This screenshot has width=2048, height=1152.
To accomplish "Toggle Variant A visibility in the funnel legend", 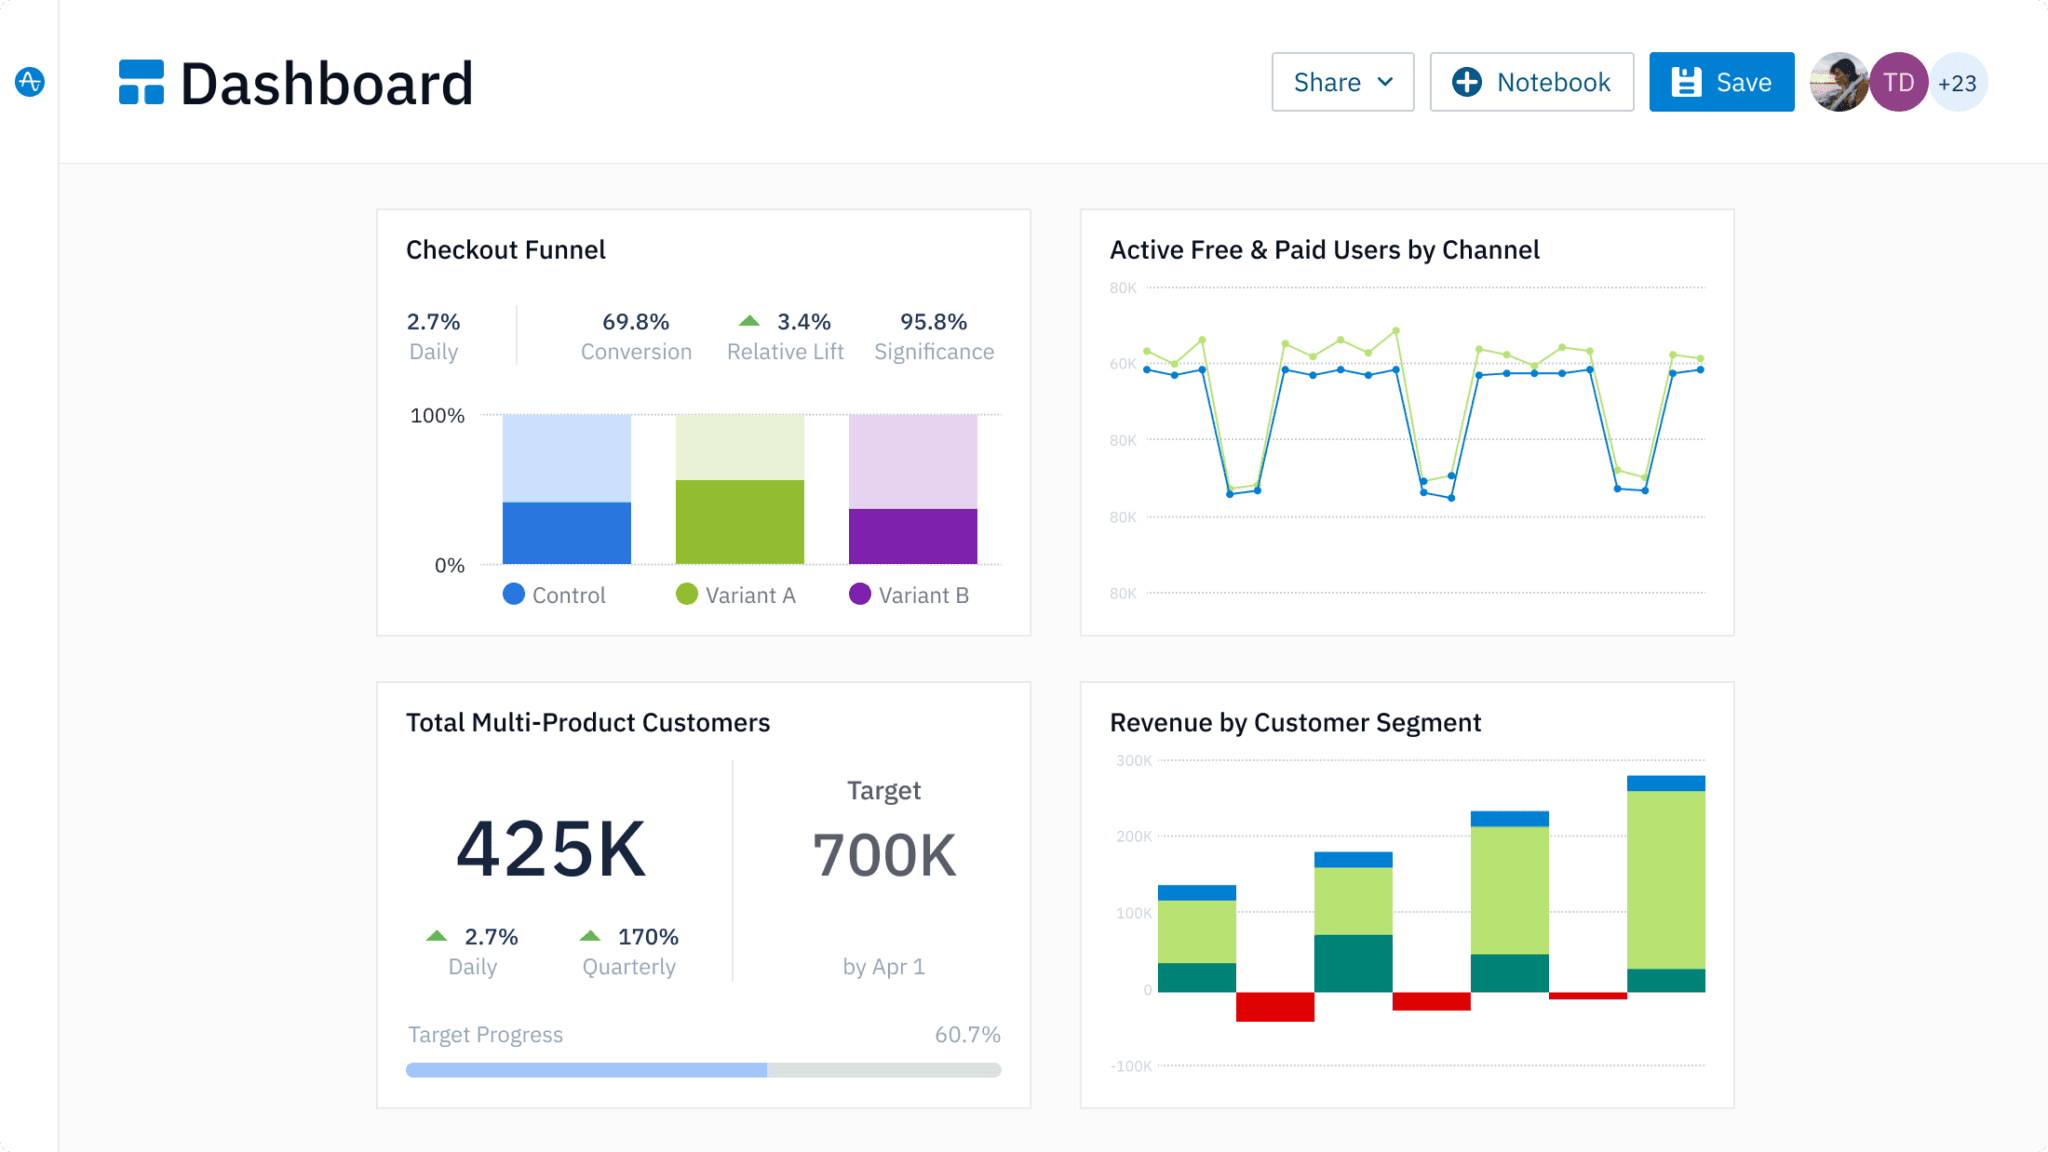I will tap(738, 595).
